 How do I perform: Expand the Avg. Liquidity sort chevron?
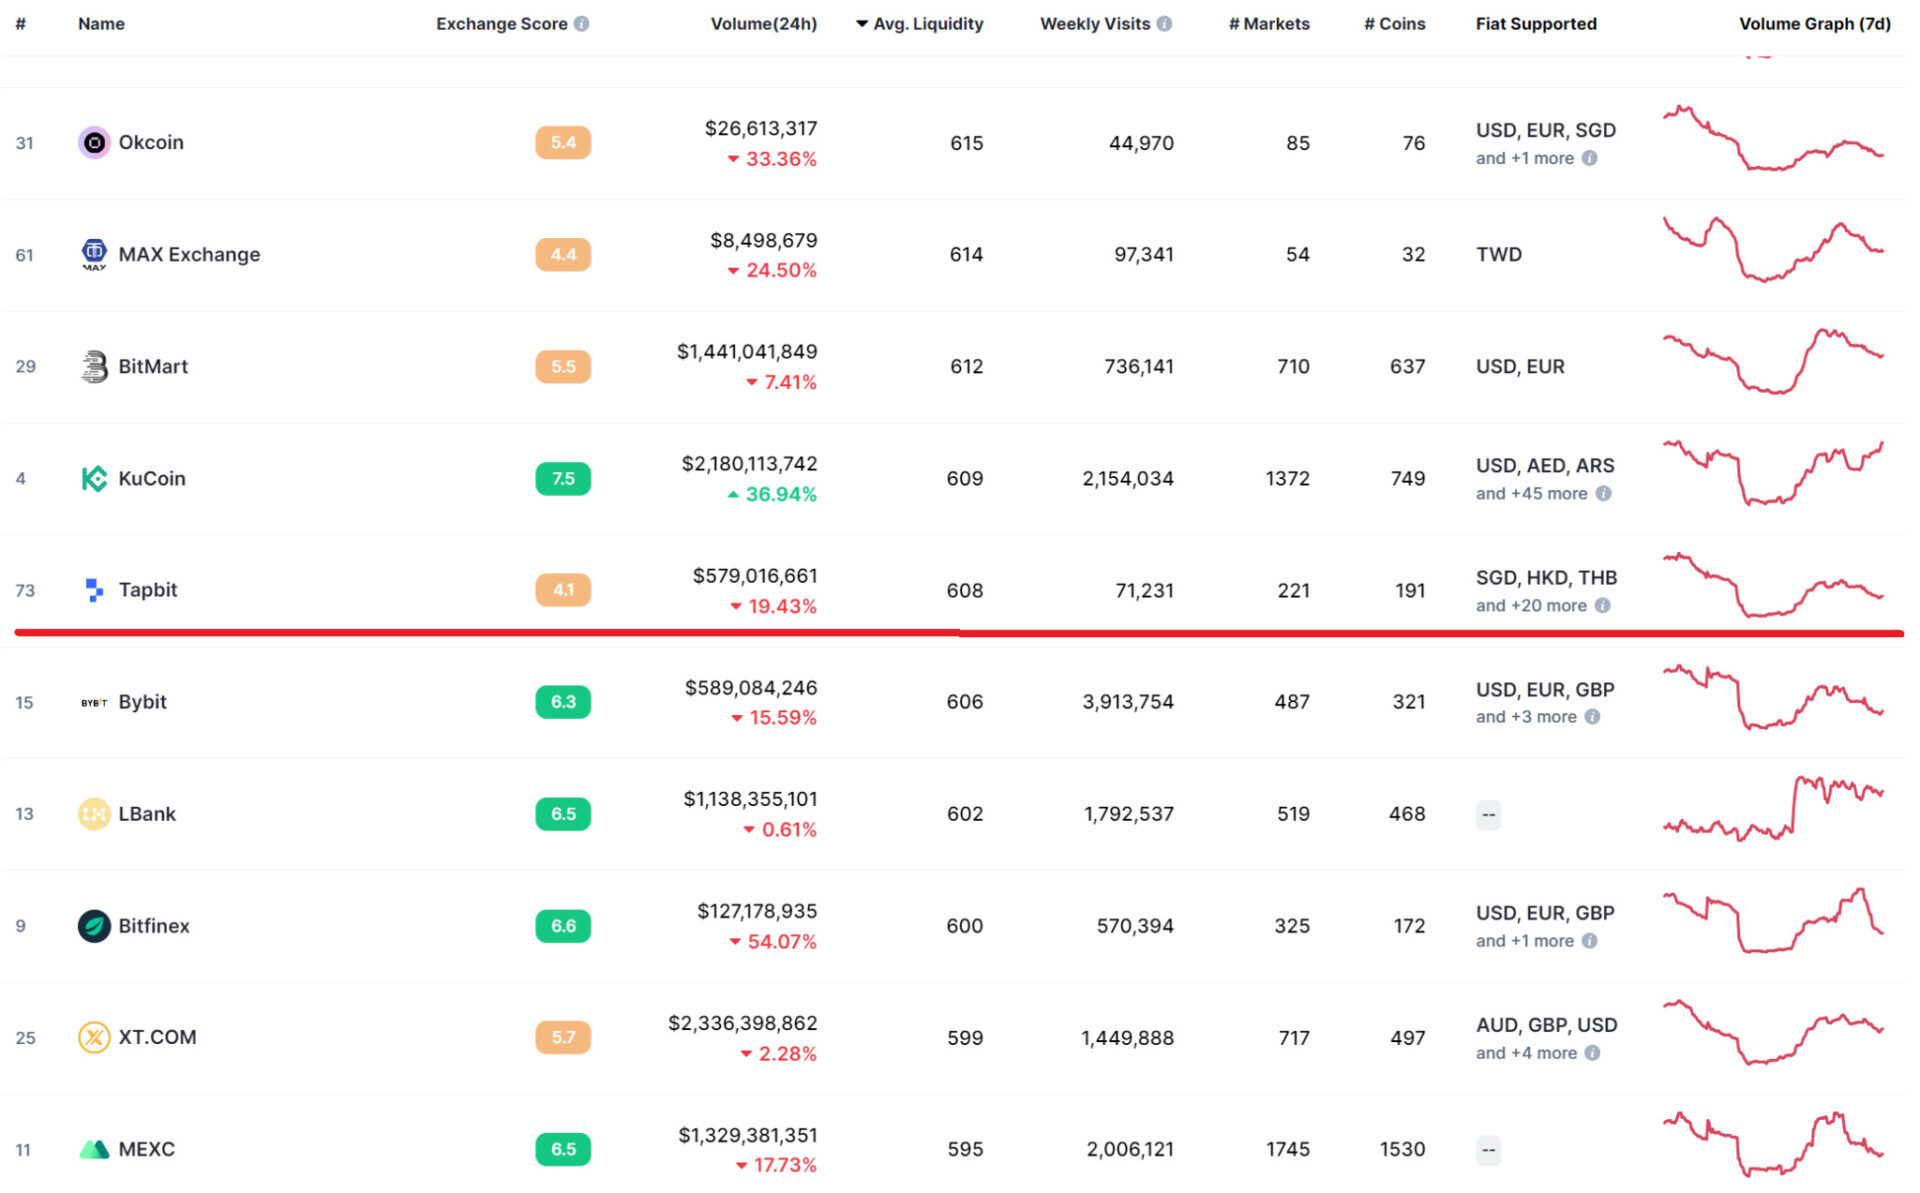coord(861,23)
